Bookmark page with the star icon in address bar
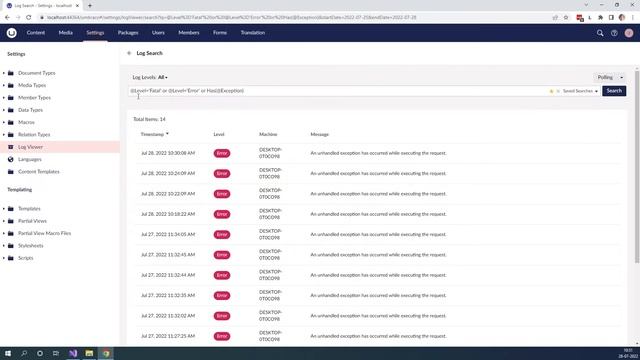The image size is (640, 360). click(566, 18)
